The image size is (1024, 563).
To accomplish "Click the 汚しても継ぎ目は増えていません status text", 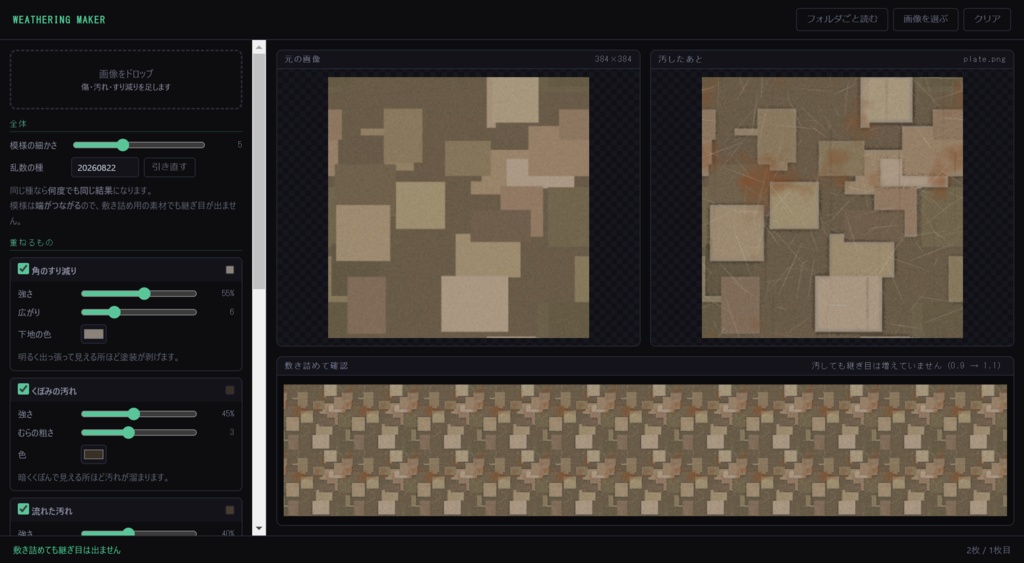I will click(905, 366).
